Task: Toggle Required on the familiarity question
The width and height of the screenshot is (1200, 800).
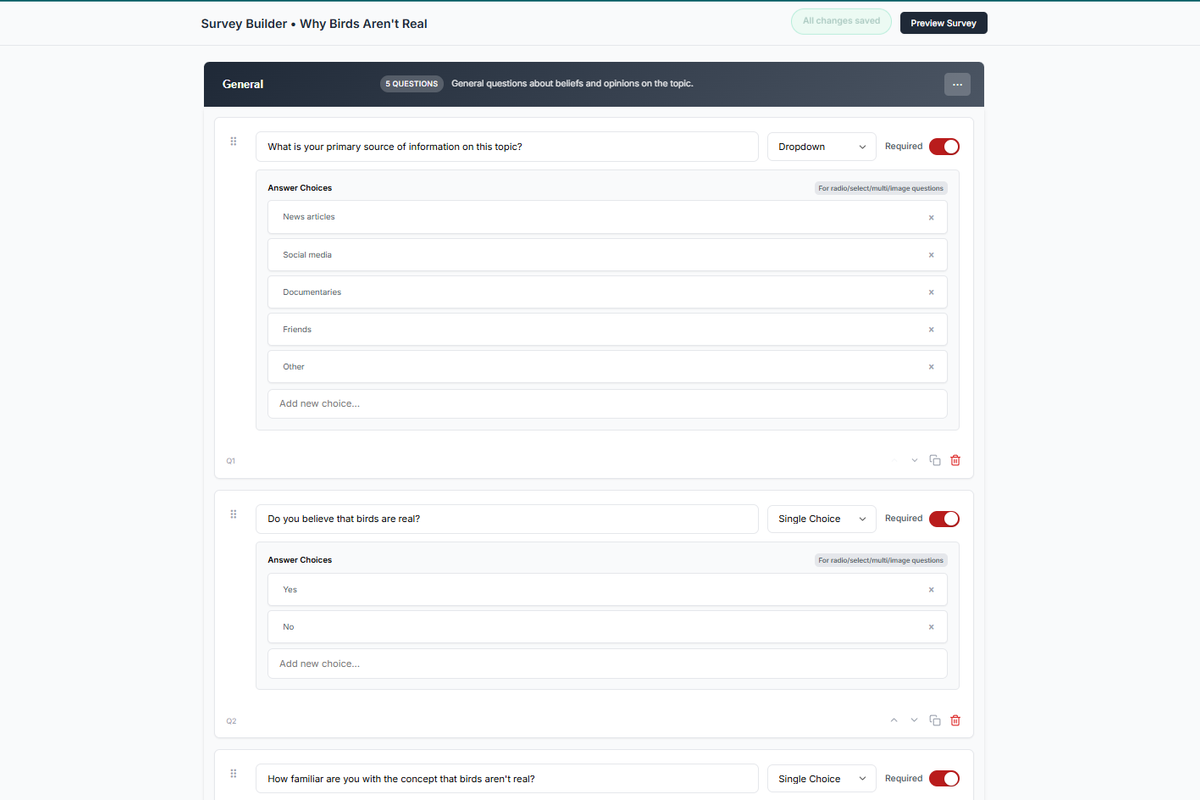Action: coord(944,778)
